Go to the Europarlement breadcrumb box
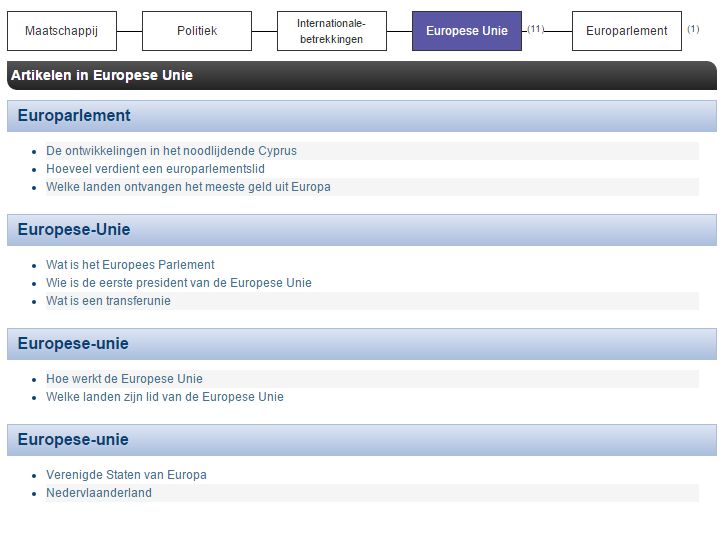 pyautogui.click(x=626, y=31)
